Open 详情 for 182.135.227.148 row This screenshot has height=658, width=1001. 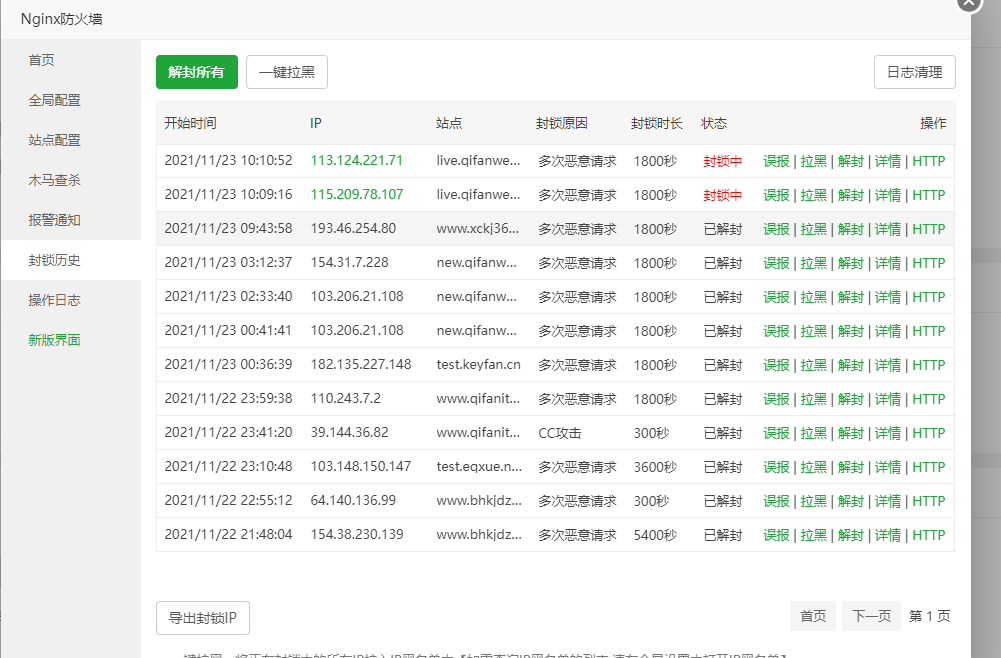887,365
